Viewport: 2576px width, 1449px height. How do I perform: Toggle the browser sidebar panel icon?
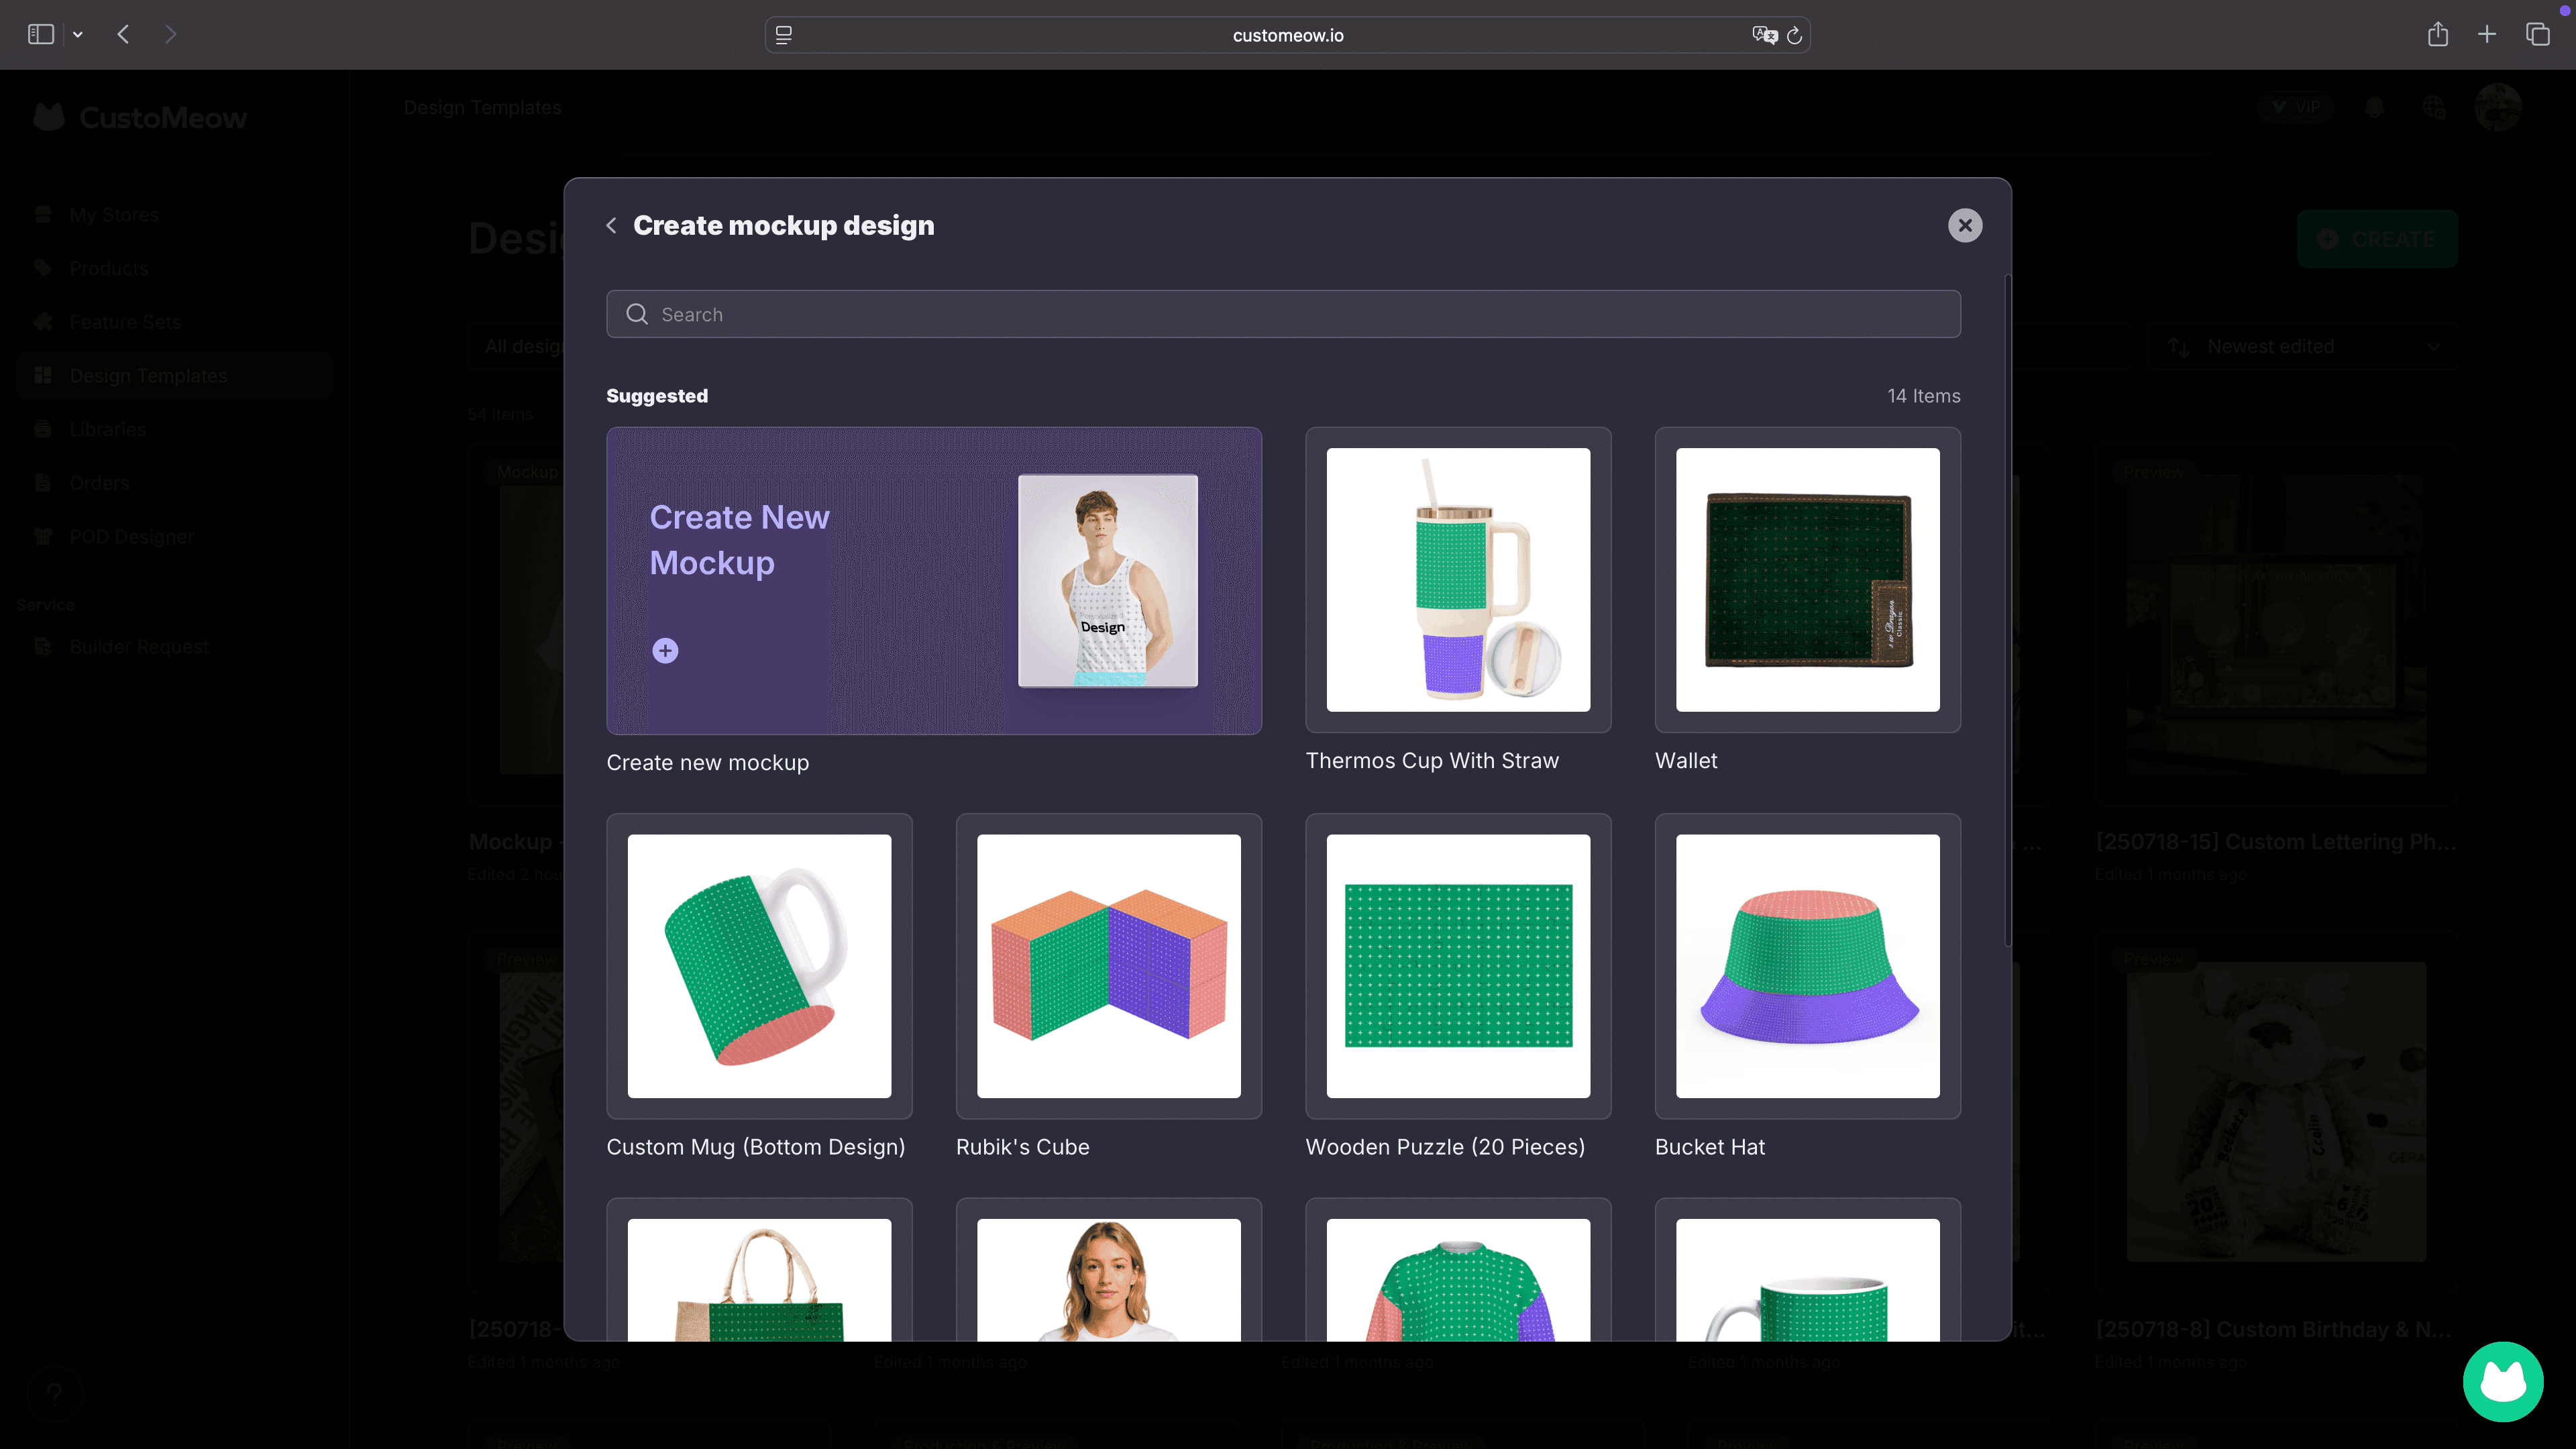coord(40,35)
